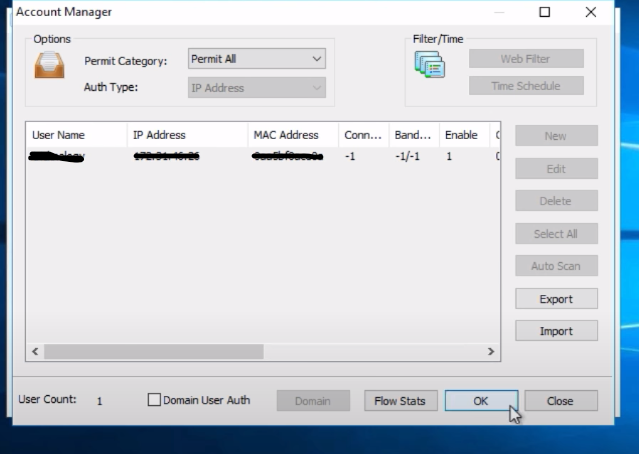The width and height of the screenshot is (639, 454).
Task: Start Auto Scan
Action: [x=556, y=266]
